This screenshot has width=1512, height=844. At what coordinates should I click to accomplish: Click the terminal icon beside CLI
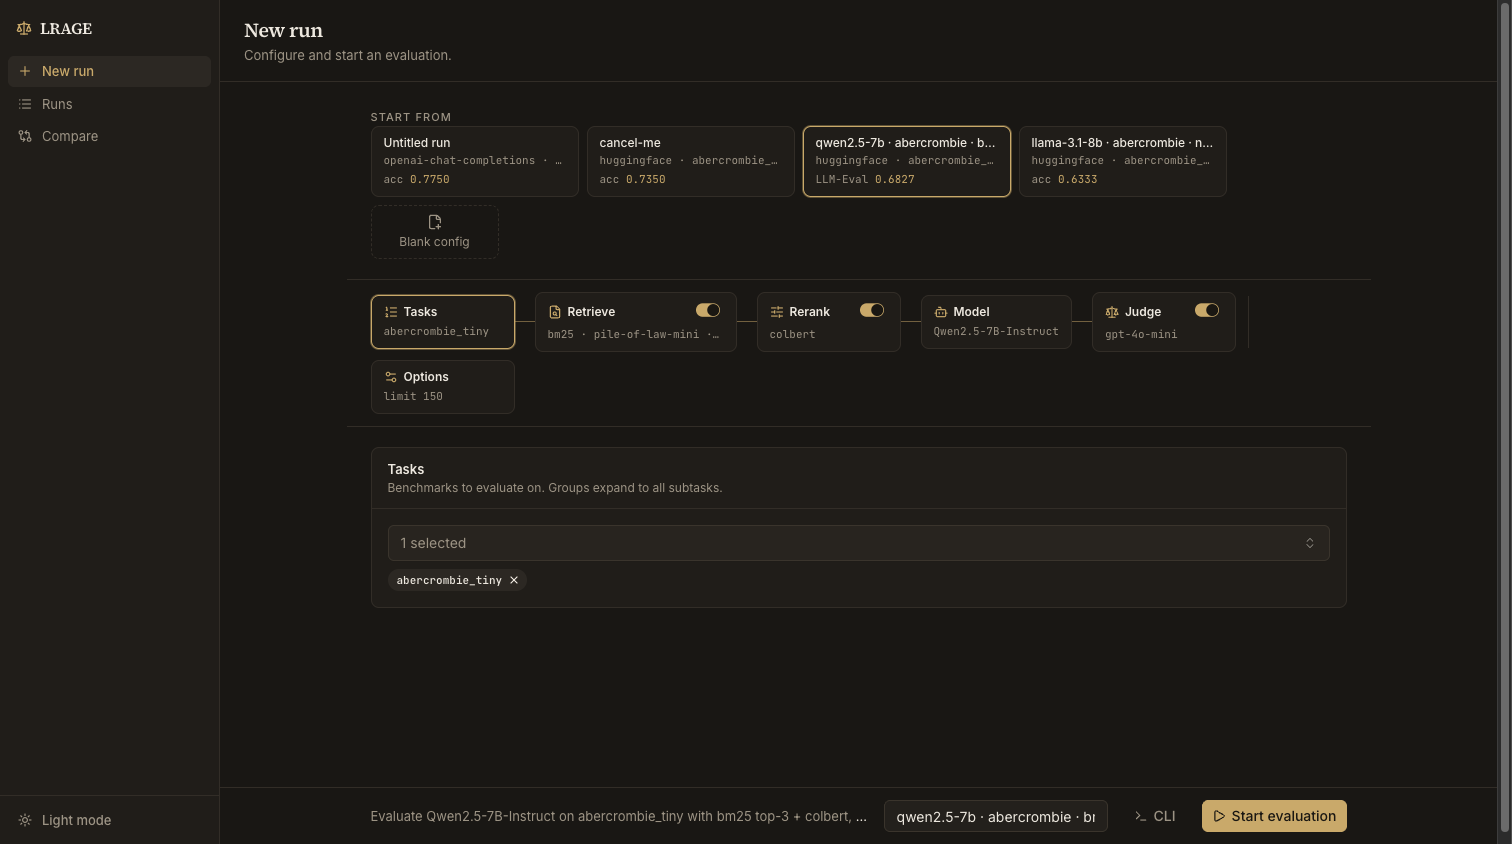(1140, 816)
